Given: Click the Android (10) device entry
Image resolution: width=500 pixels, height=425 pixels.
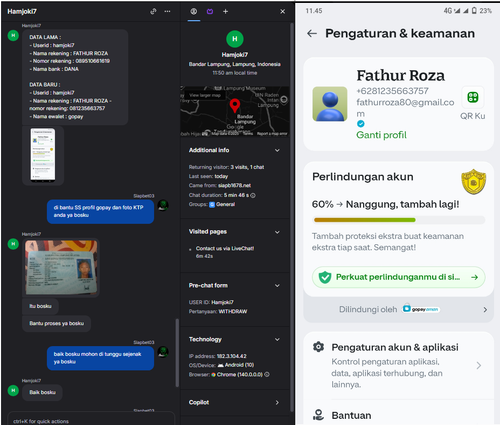Looking at the screenshot, I should tap(236, 365).
